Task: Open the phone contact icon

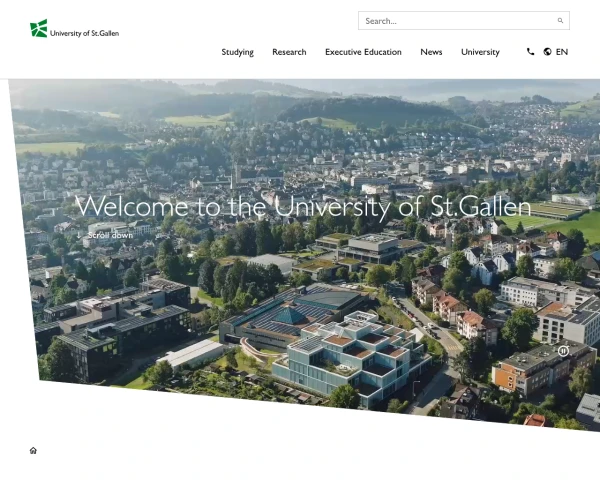Action: point(530,52)
